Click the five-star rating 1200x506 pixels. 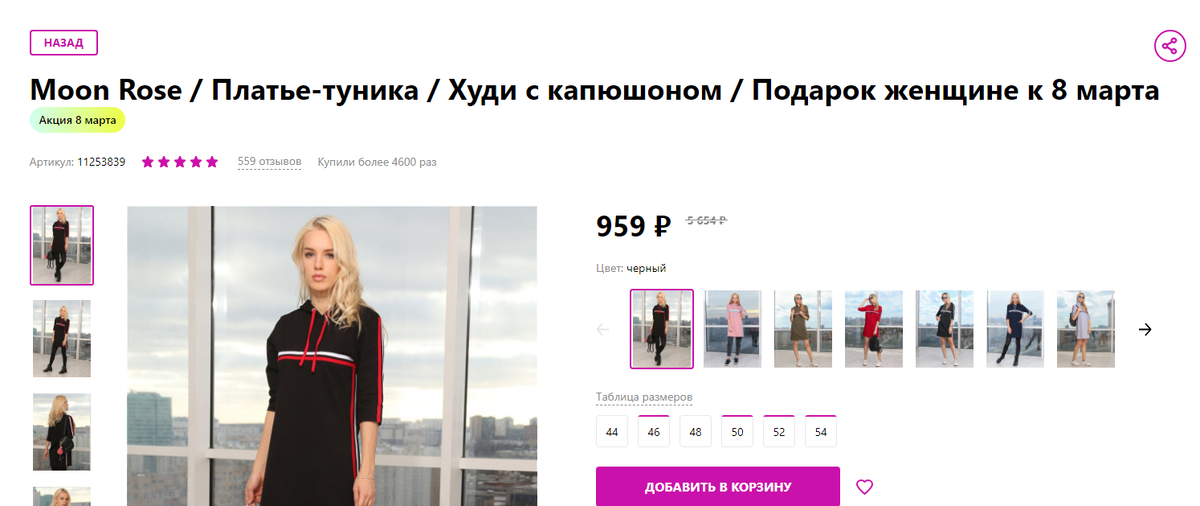point(180,161)
